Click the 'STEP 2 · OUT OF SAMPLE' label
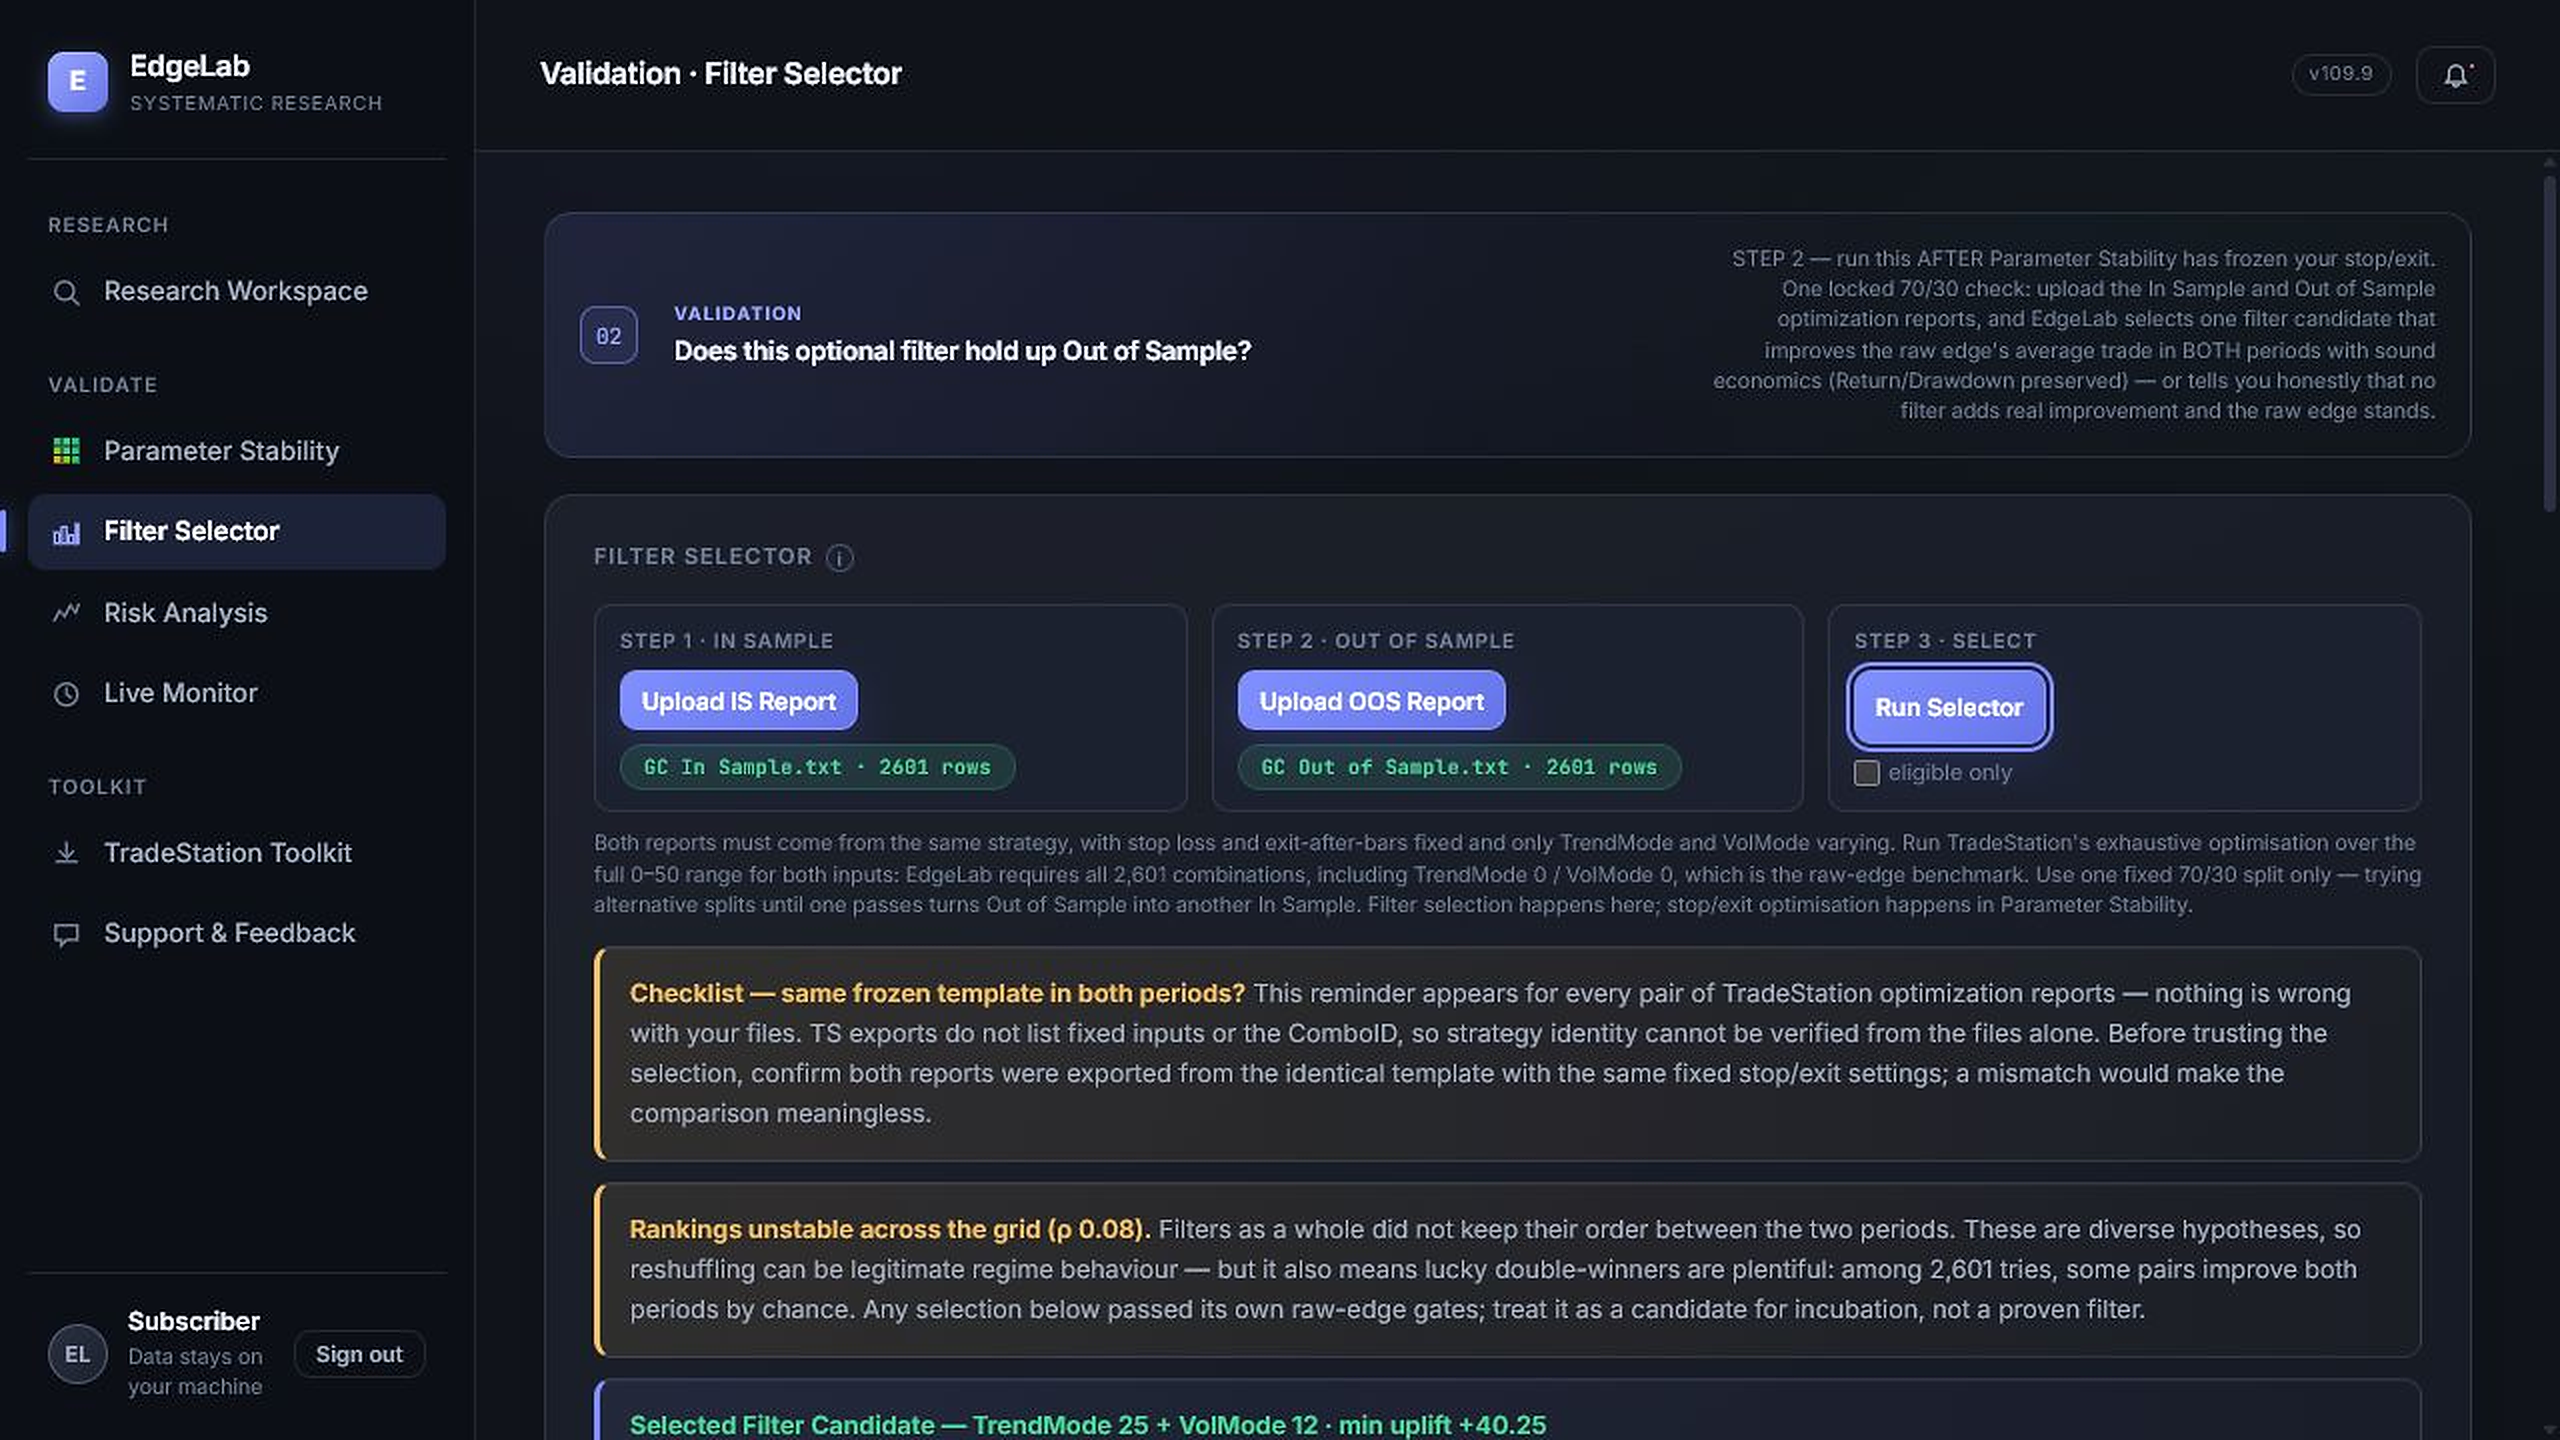The width and height of the screenshot is (2560, 1440). coord(1375,641)
